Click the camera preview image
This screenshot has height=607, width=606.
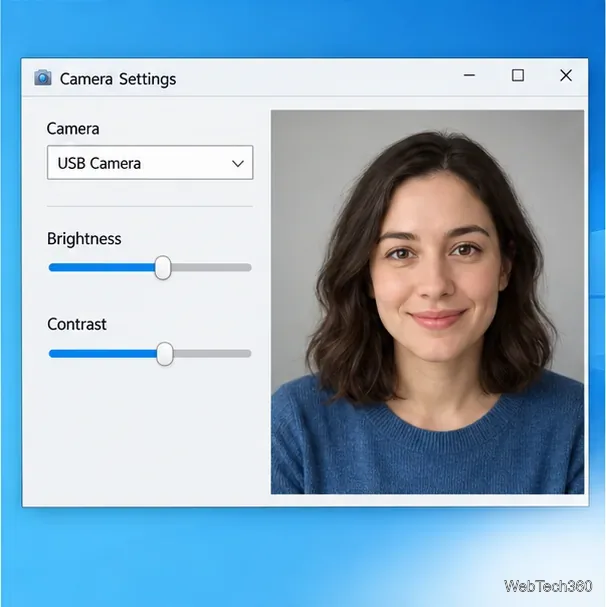(427, 302)
